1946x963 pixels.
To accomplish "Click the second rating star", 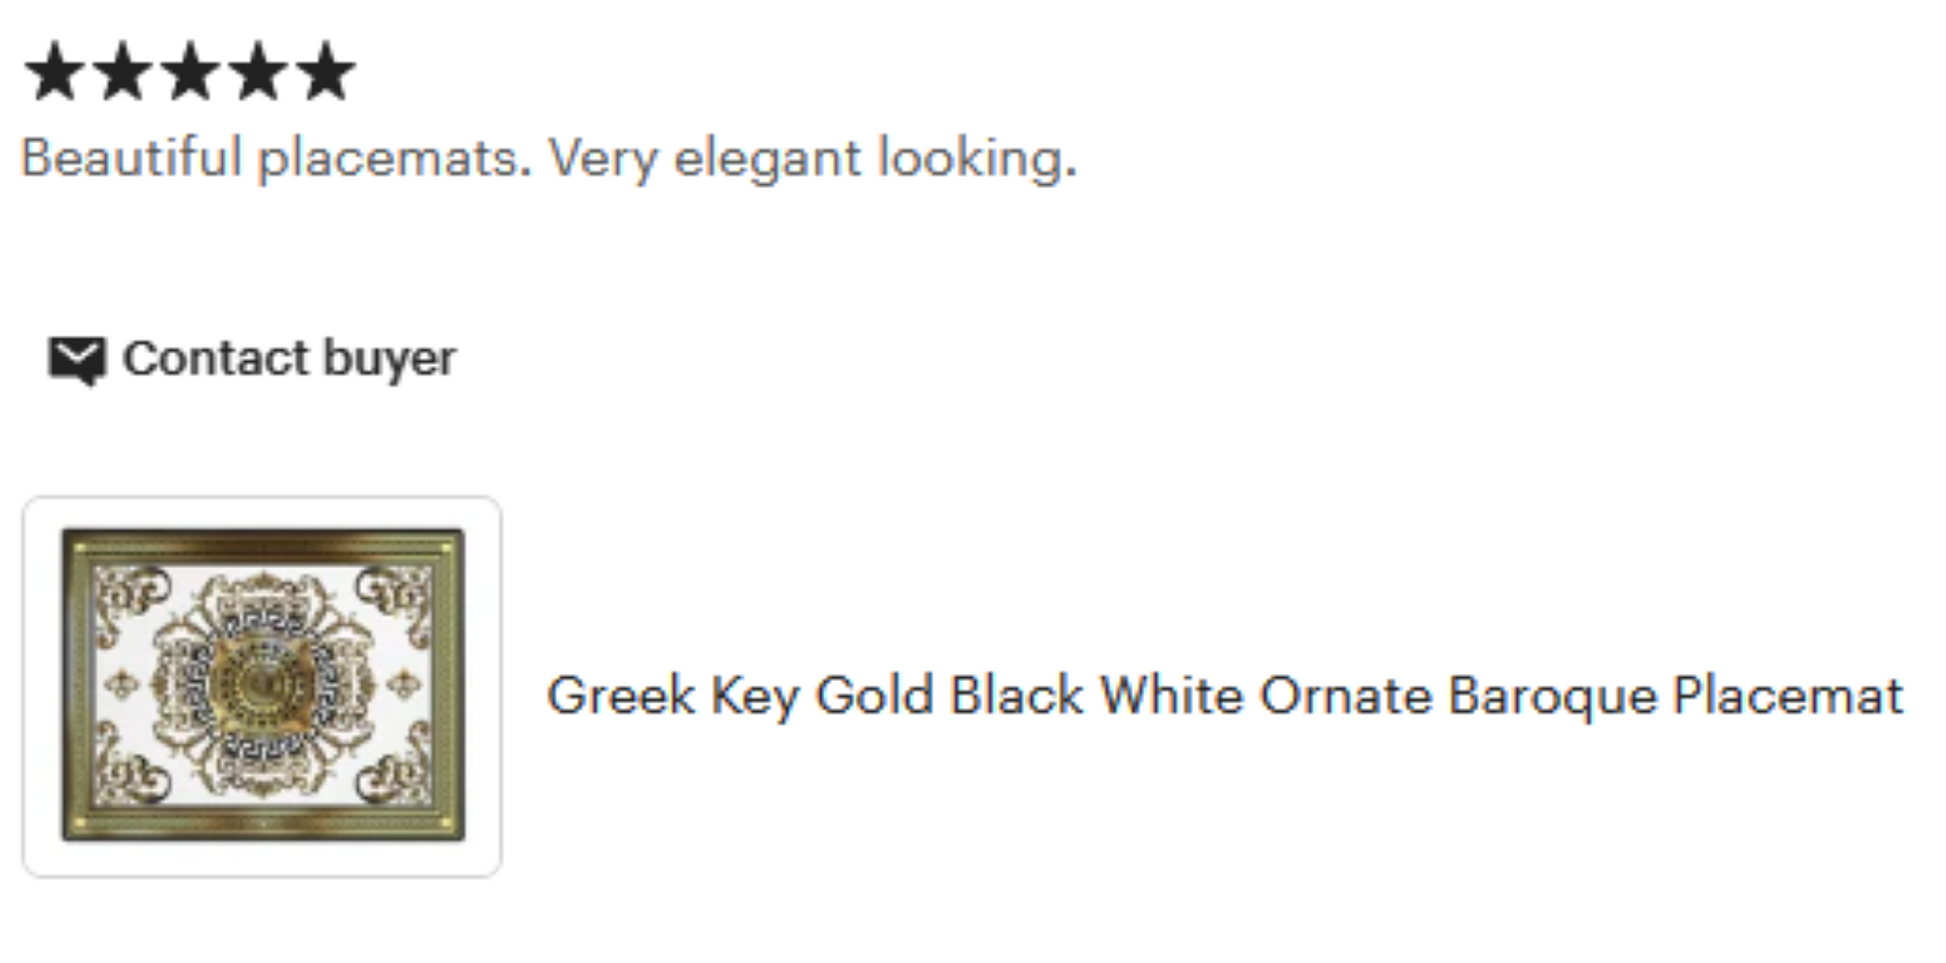I will pos(123,72).
